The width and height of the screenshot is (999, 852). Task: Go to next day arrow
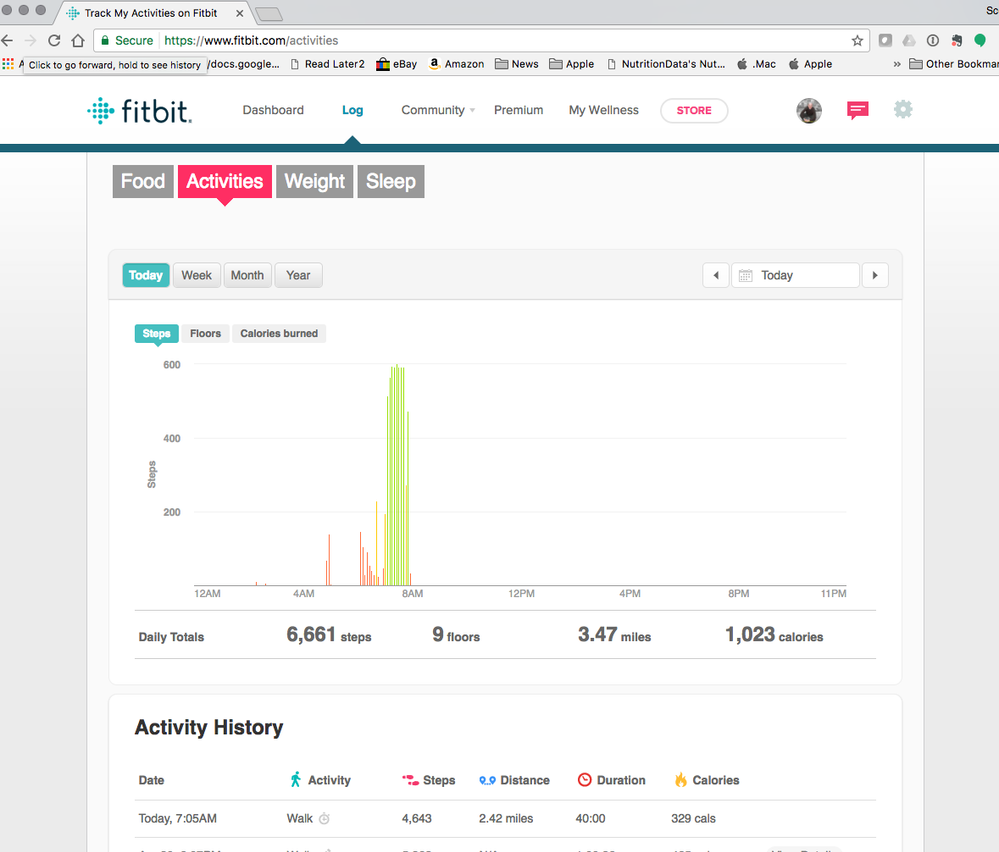pyautogui.click(x=875, y=275)
